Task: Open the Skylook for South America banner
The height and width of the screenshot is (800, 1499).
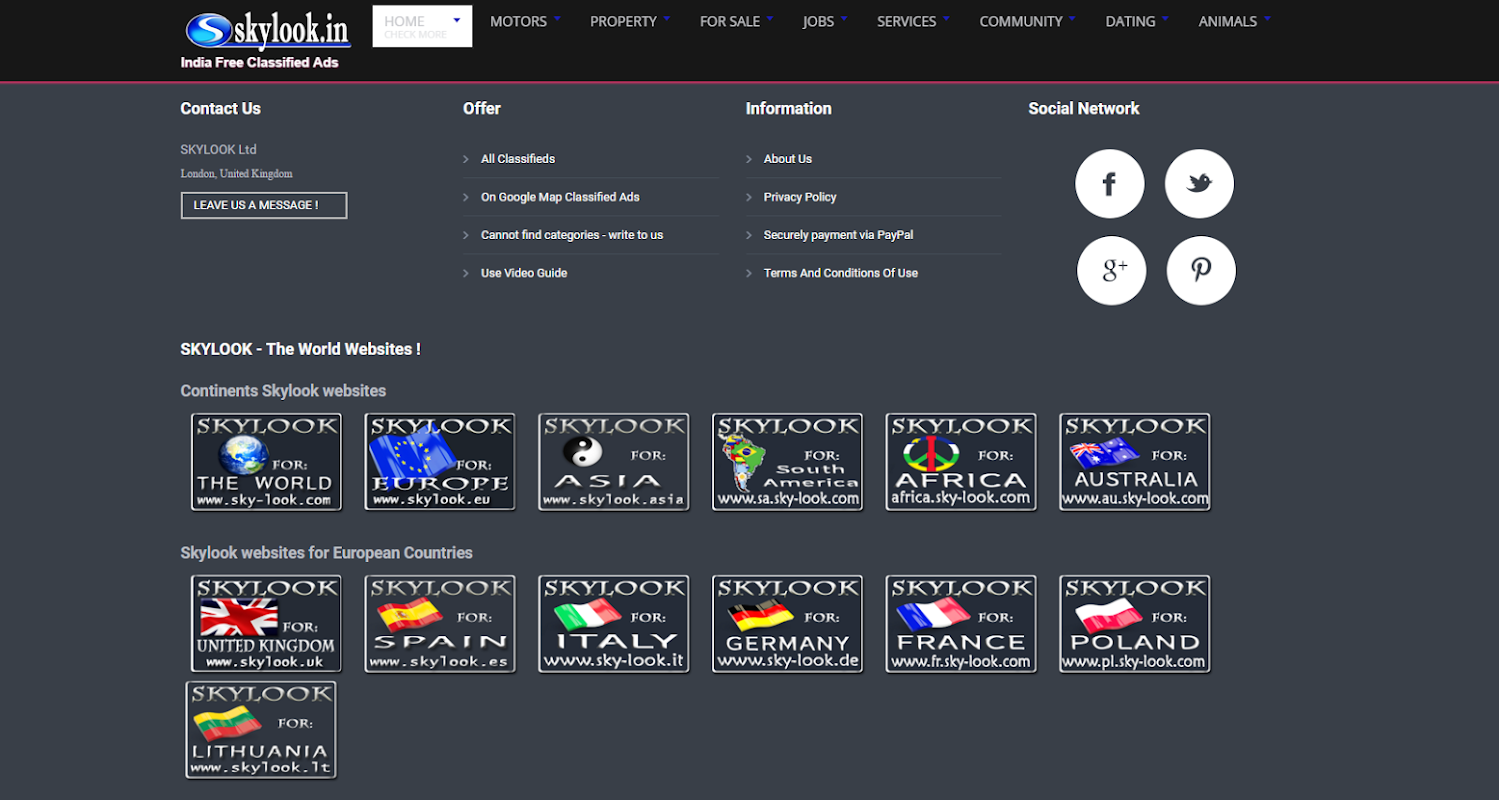Action: [788, 462]
